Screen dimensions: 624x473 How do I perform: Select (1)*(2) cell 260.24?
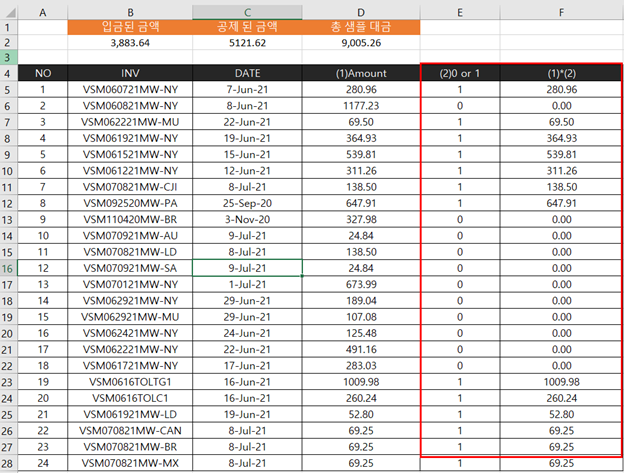point(561,398)
